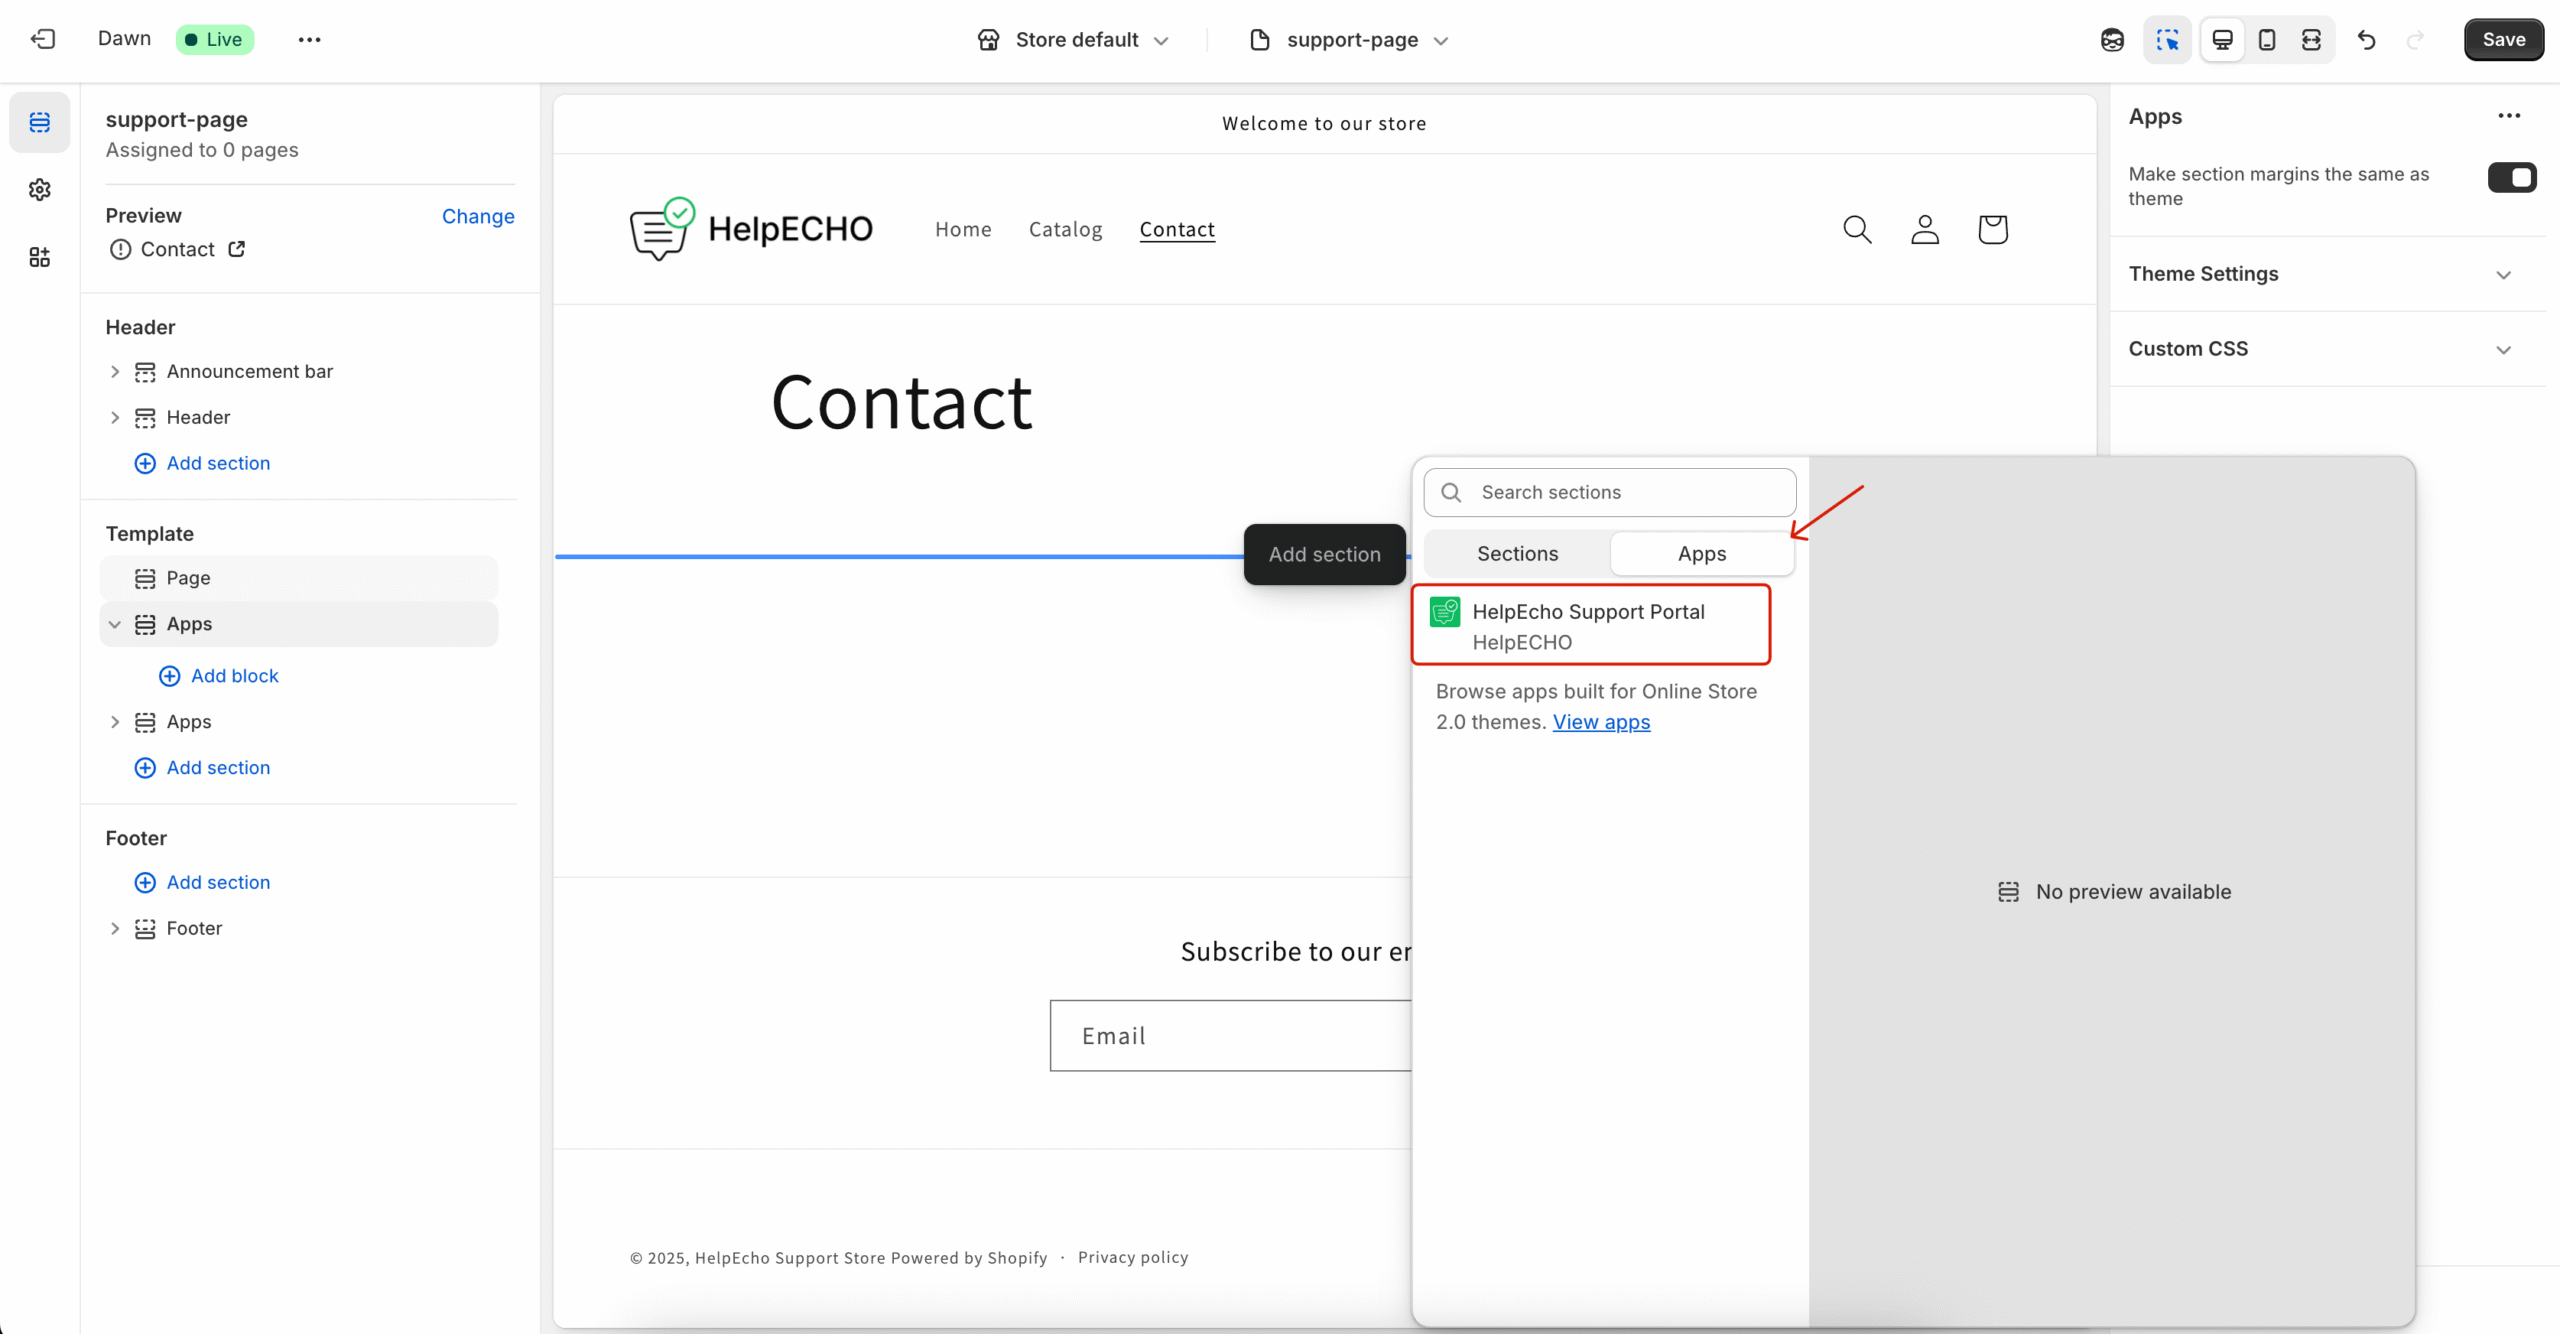Click the store search magnifier icon
Image resolution: width=2560 pixels, height=1334 pixels.
pos(1857,229)
